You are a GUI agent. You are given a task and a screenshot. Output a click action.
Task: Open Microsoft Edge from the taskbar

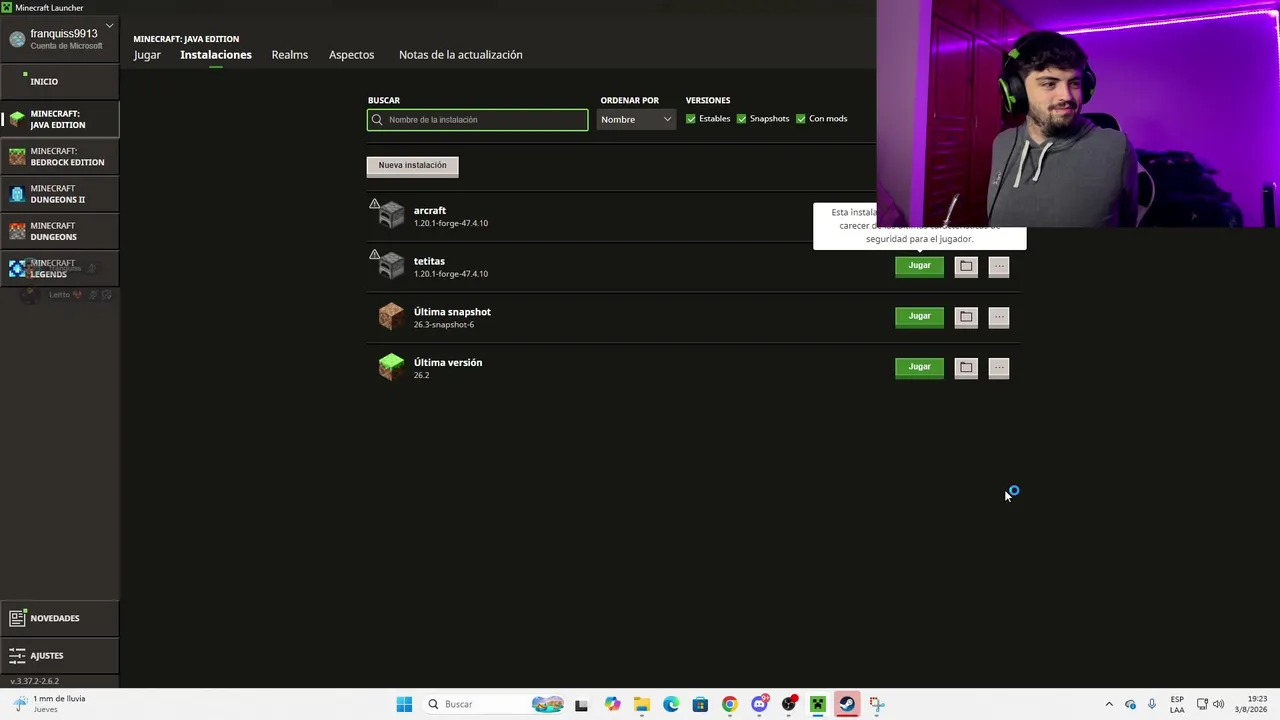point(671,704)
